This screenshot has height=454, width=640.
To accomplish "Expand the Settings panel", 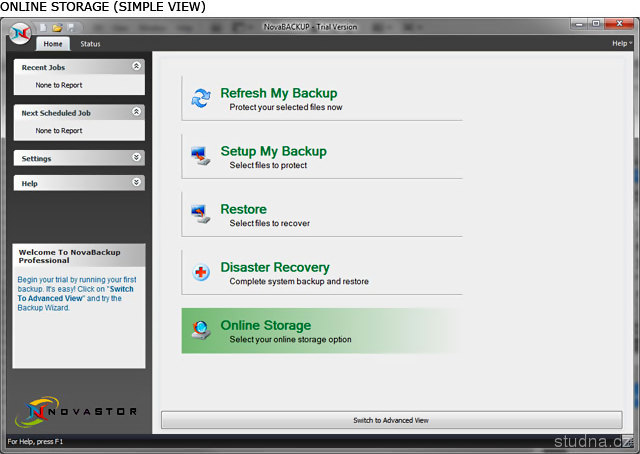I will click(x=136, y=157).
